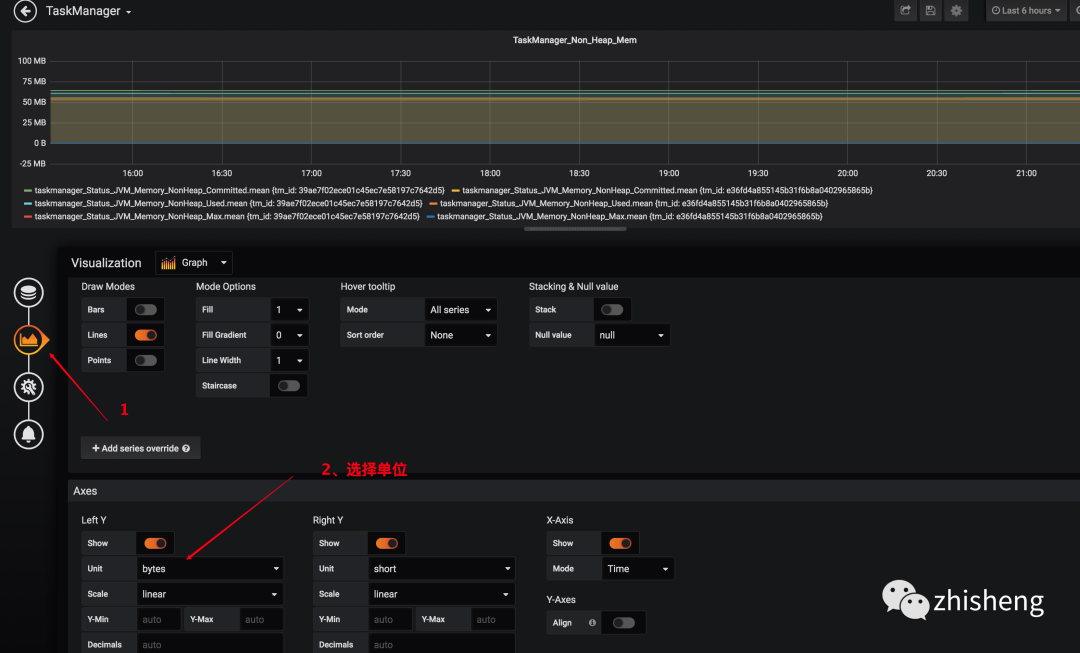This screenshot has width=1080, height=653.
Task: Toggle the Staircase switch
Action: click(289, 386)
